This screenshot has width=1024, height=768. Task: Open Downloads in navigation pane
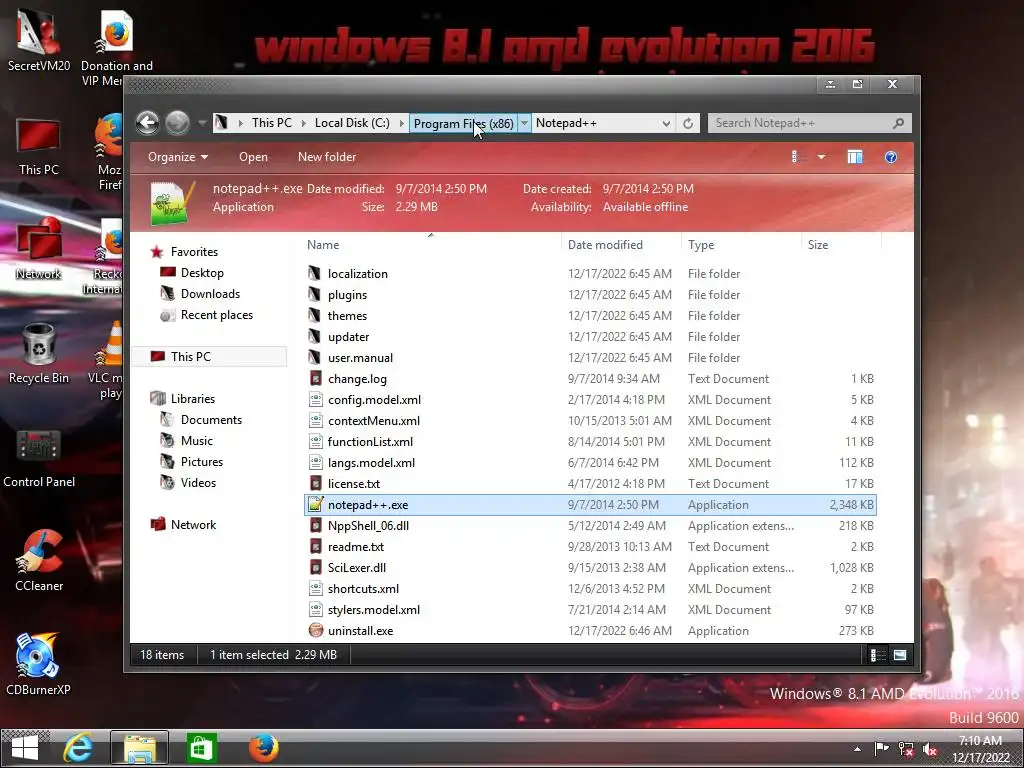[210, 294]
